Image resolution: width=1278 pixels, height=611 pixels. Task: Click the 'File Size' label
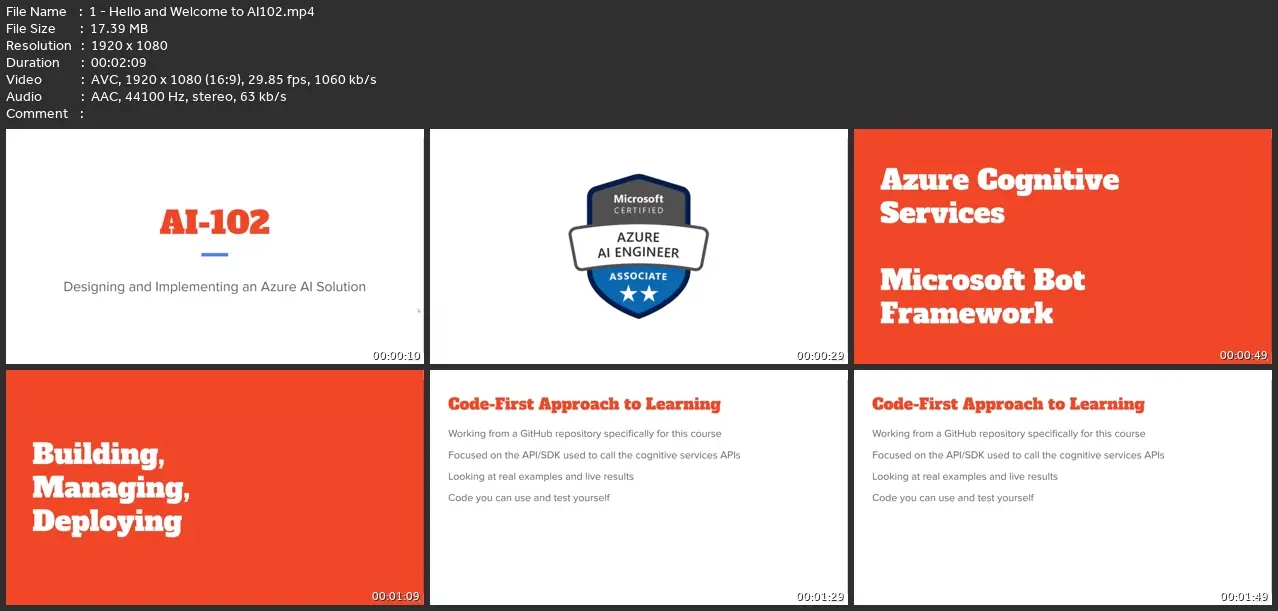[31, 29]
